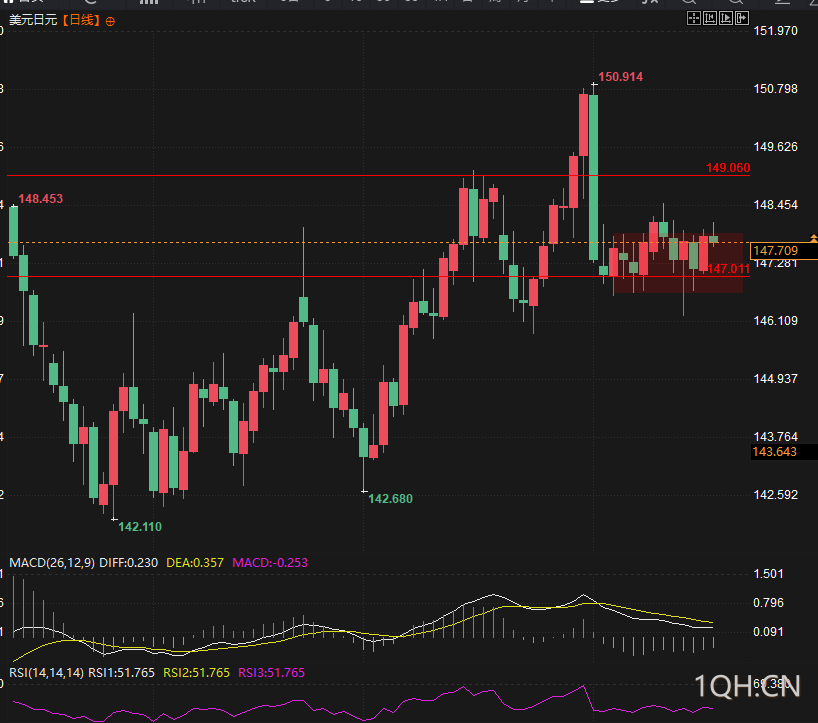Viewport: 818px width, 723px height.
Task: Click the 142.680 low price marker
Action: tap(390, 499)
